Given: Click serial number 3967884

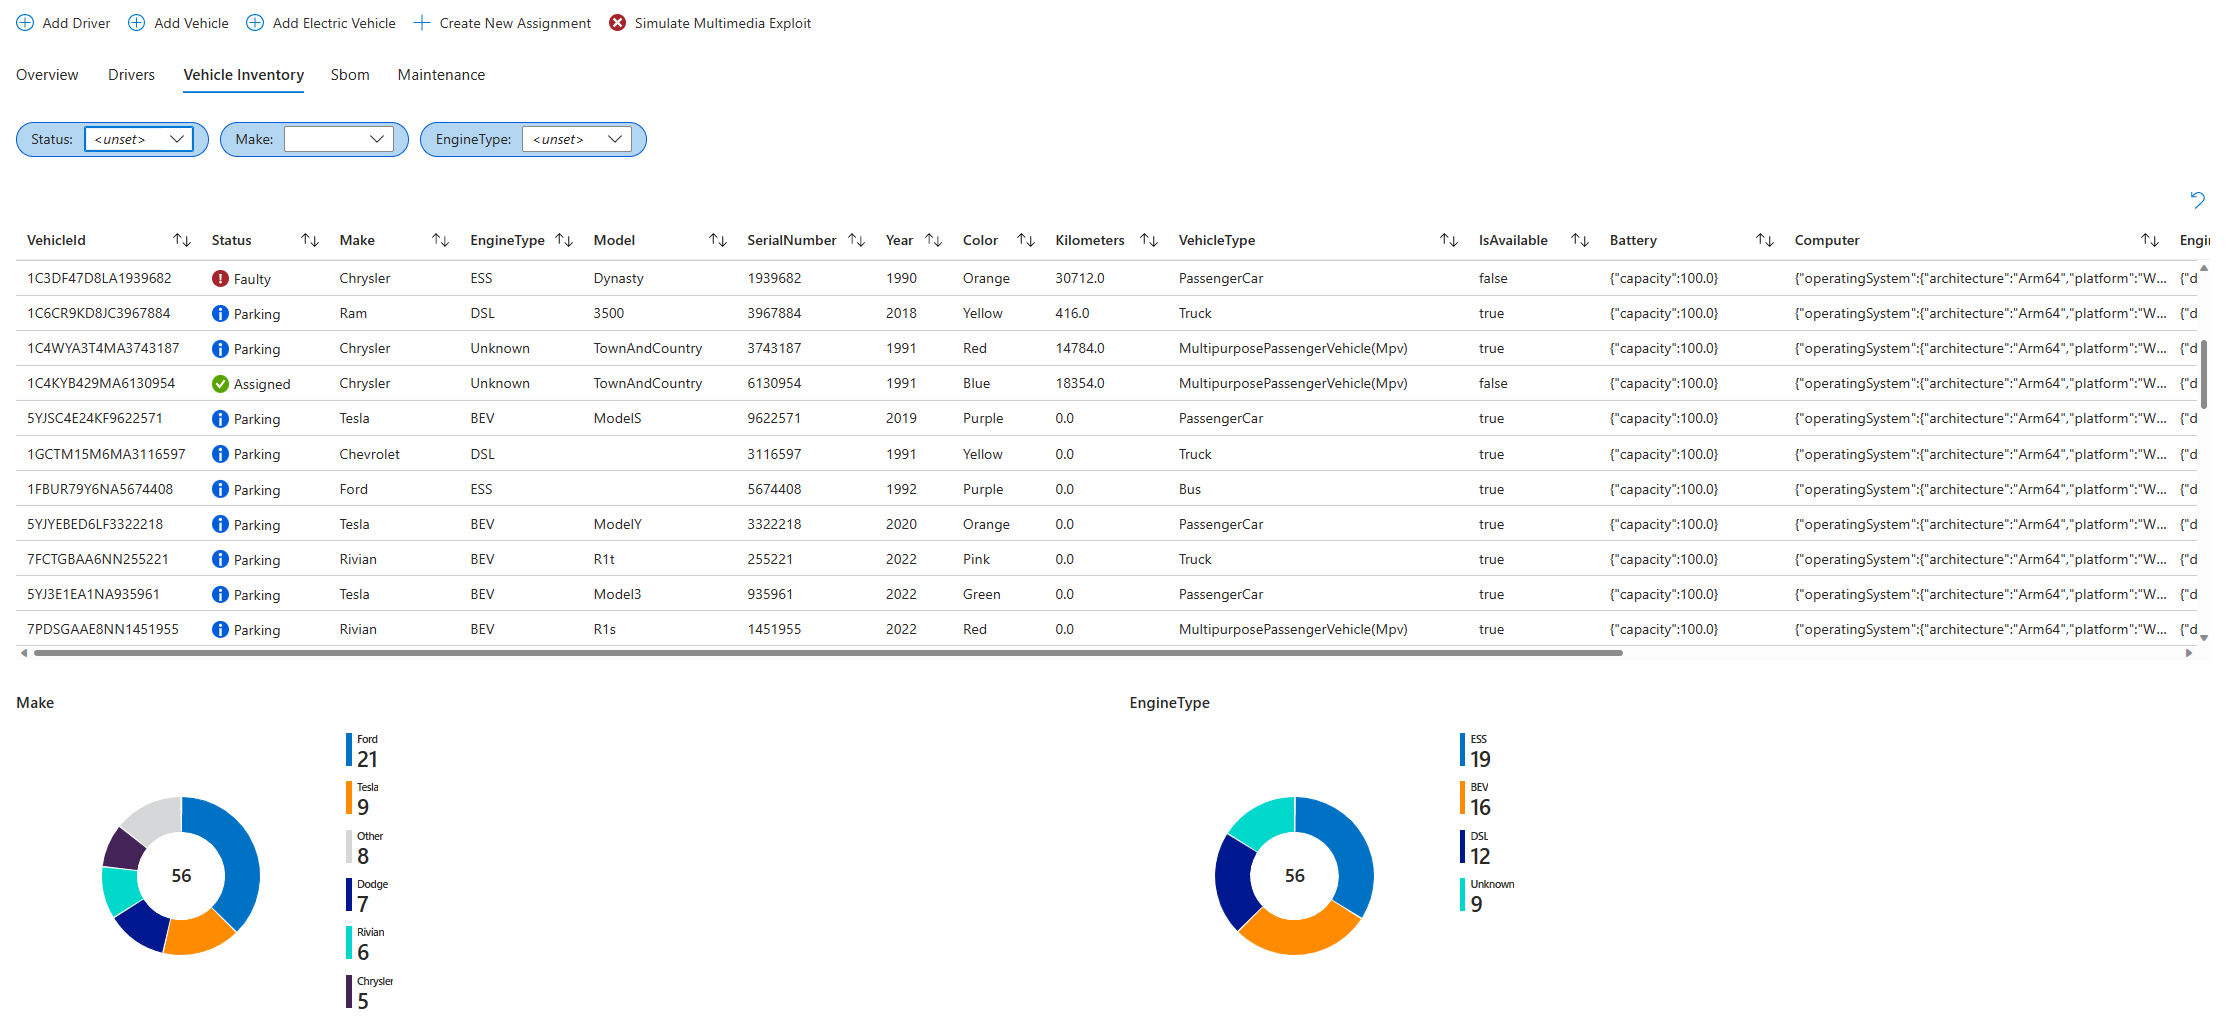Looking at the screenshot, I should (x=774, y=313).
